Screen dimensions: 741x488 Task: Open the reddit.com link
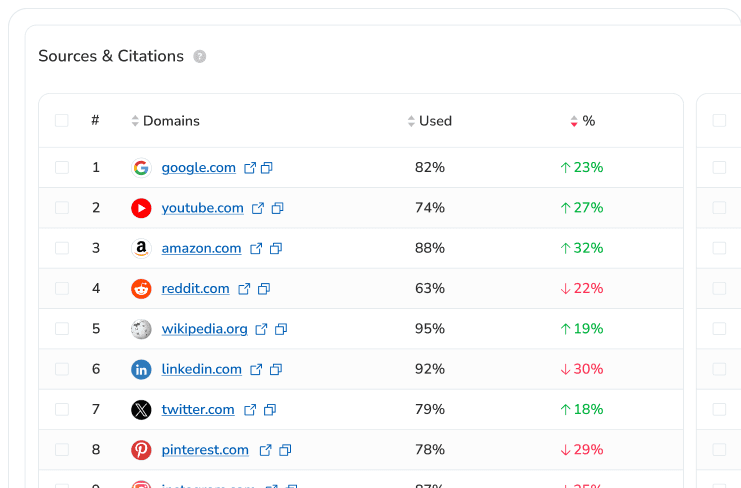pos(196,289)
